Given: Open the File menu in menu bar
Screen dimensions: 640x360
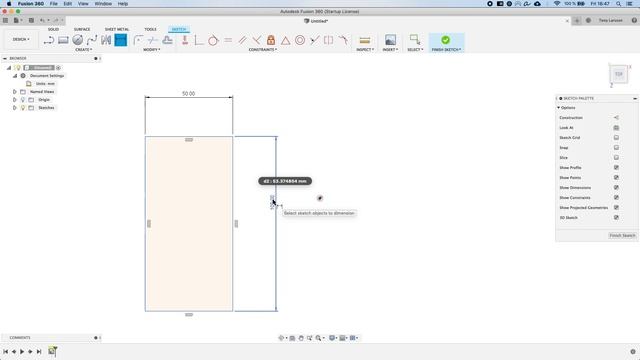Looking at the screenshot, I should click(53, 4).
